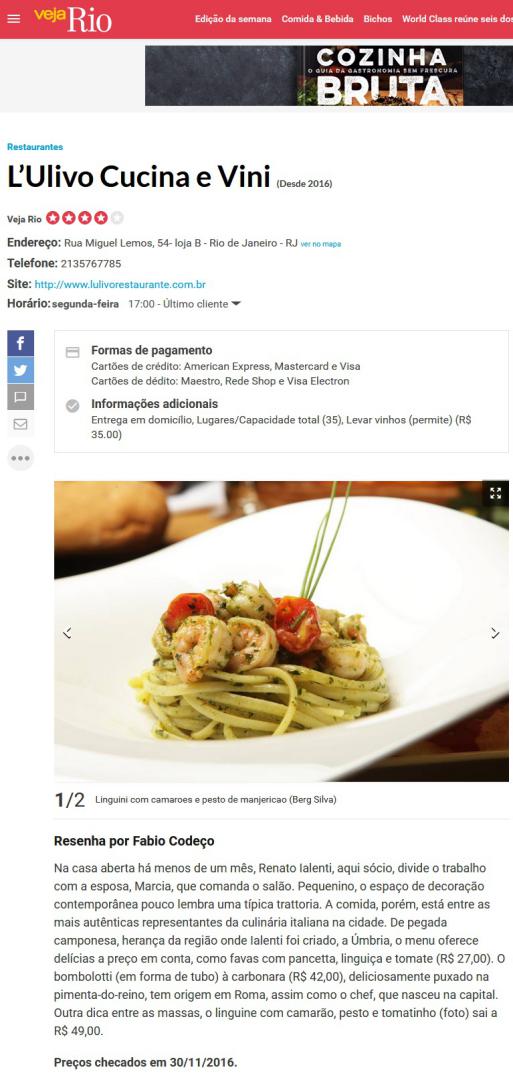Go to previous photo arrow
The height and width of the screenshot is (1080, 513).
pos(67,633)
